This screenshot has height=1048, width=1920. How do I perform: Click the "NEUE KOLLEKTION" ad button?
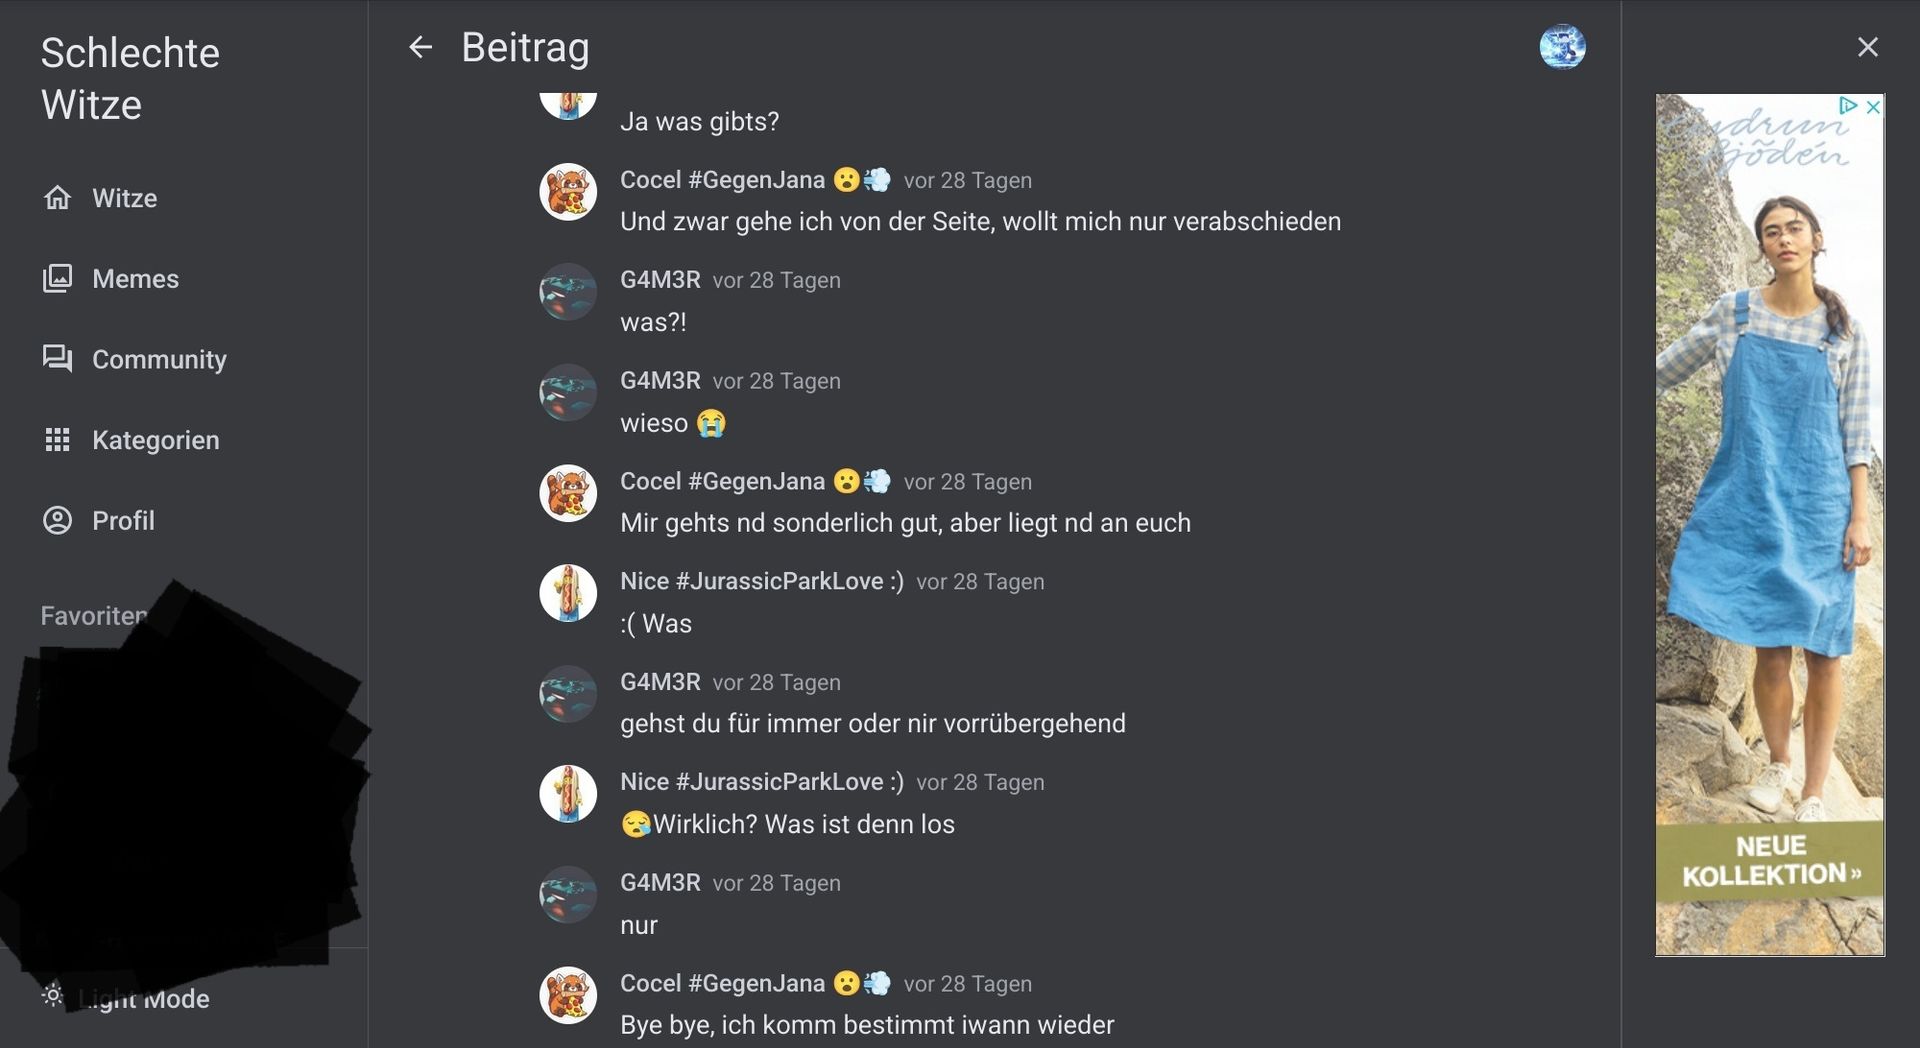[x=1770, y=861]
